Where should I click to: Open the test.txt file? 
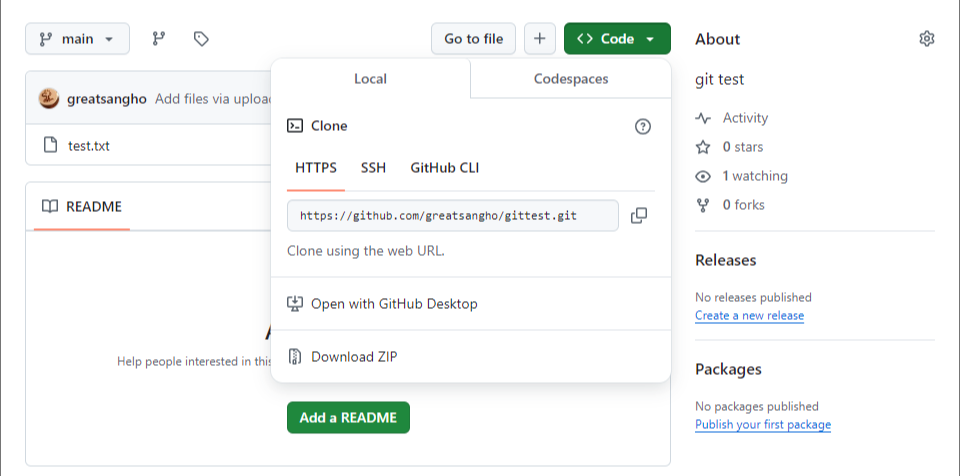click(89, 146)
